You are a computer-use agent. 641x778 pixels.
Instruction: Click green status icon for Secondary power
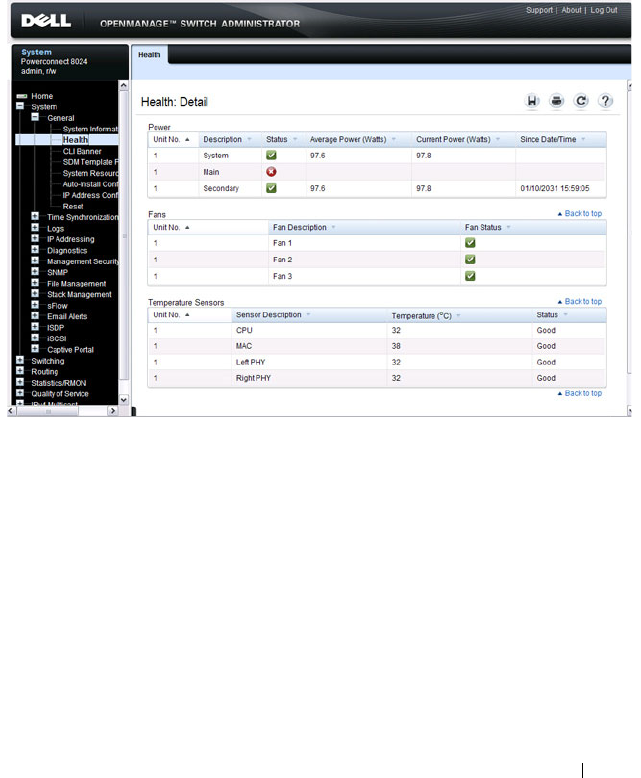click(271, 188)
